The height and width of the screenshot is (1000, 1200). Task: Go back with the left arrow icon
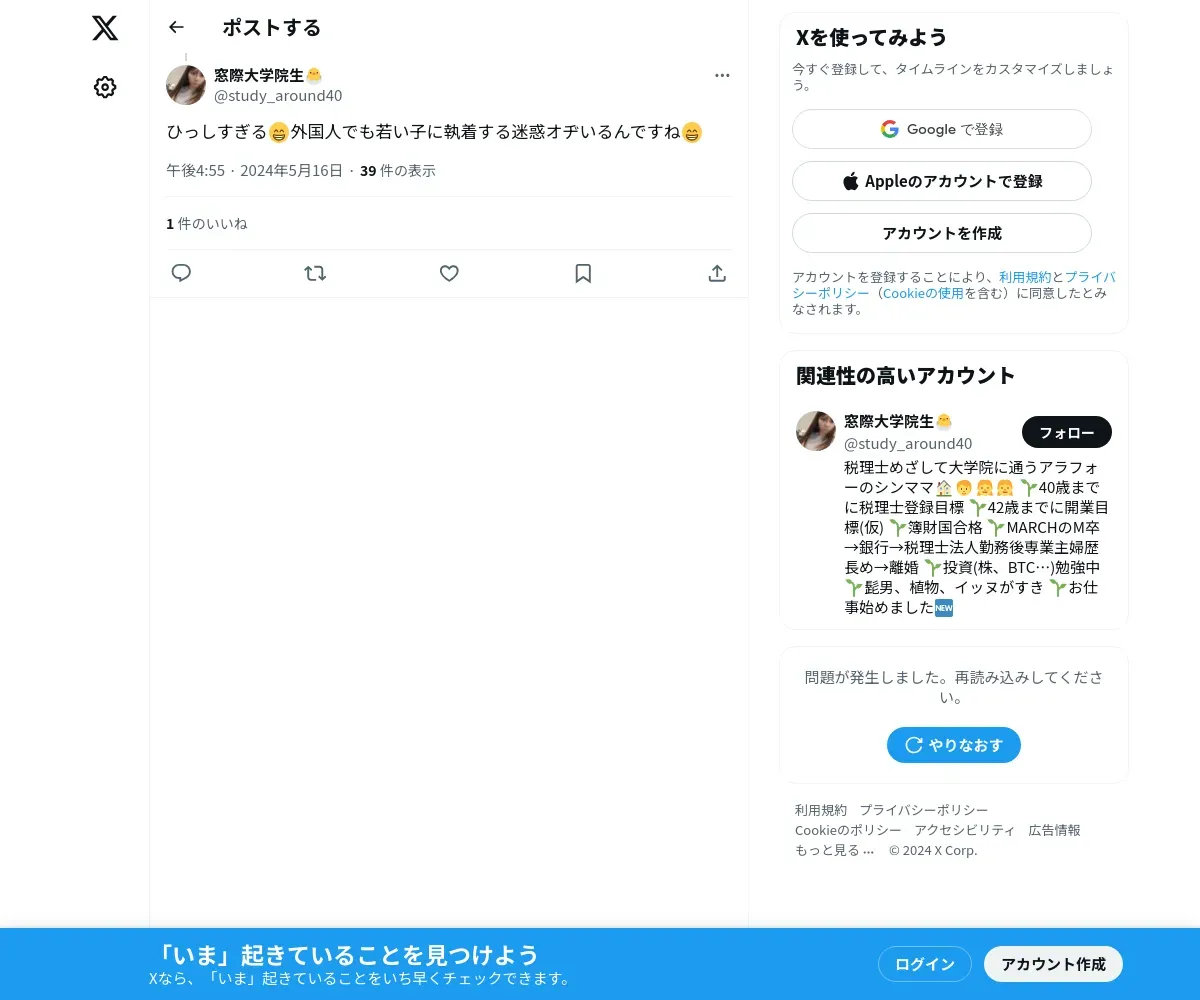[177, 27]
